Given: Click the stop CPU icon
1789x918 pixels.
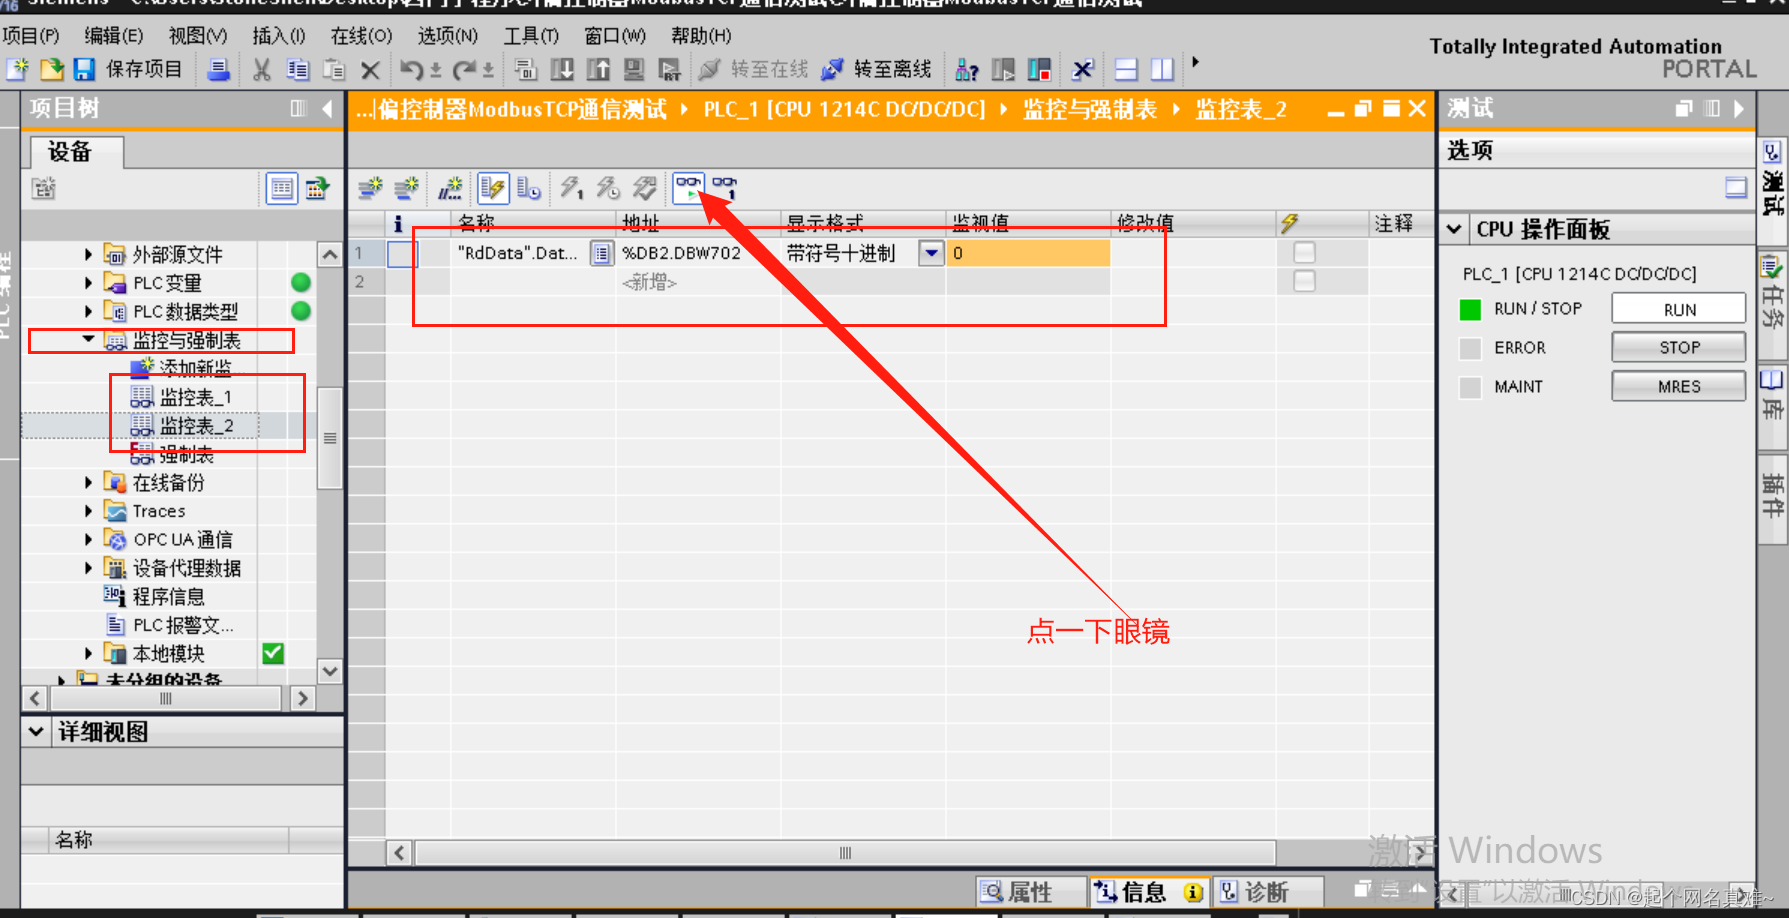Looking at the screenshot, I should [x=1039, y=69].
